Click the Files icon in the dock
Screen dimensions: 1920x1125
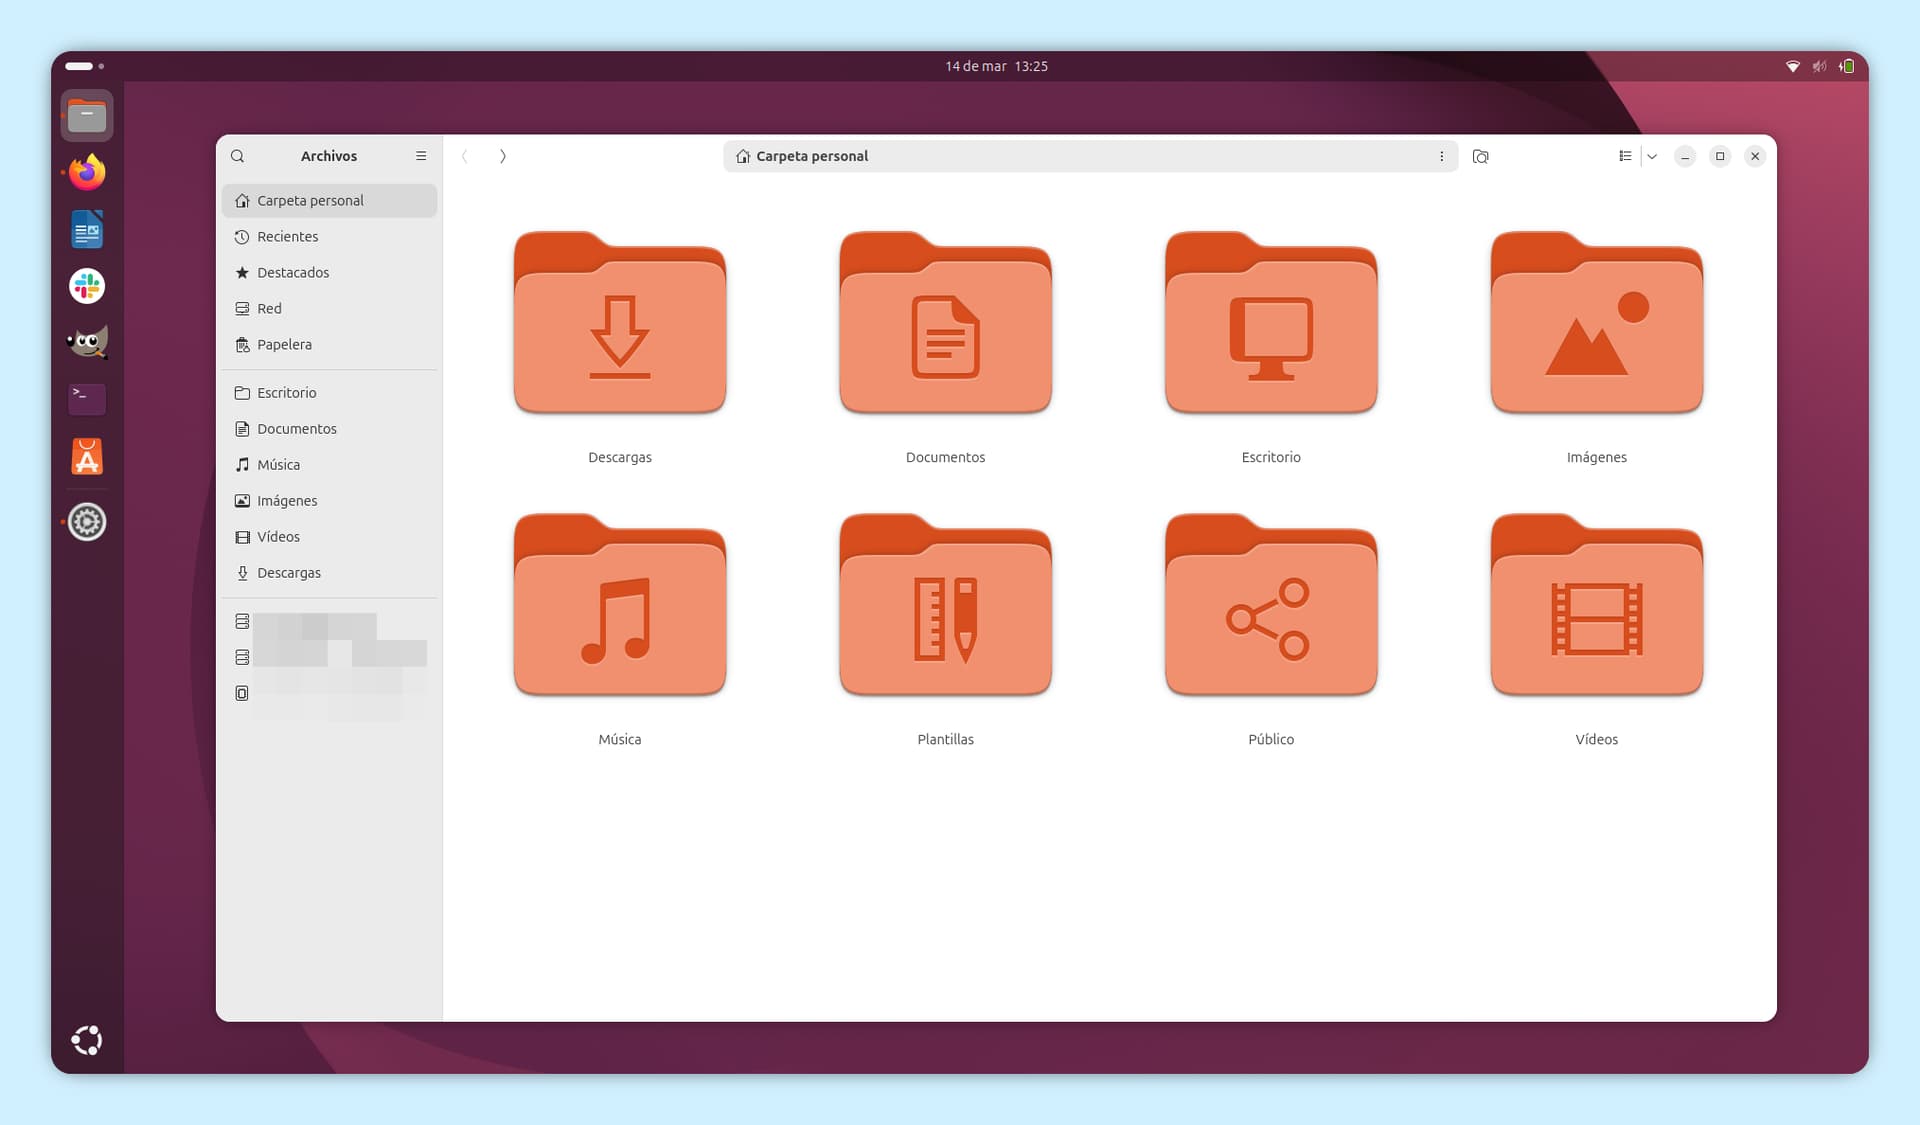87,115
